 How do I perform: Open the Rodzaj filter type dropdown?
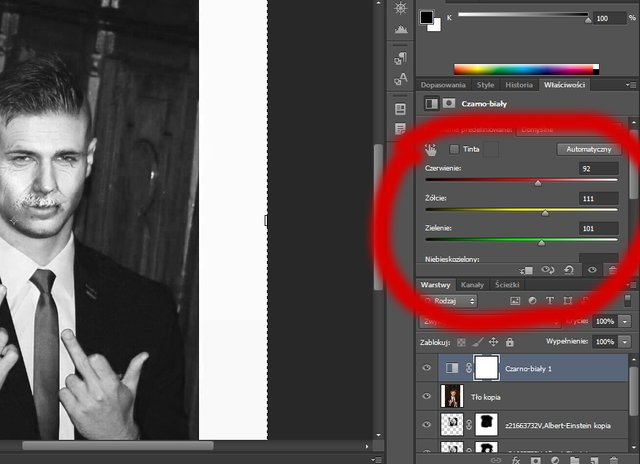click(448, 301)
